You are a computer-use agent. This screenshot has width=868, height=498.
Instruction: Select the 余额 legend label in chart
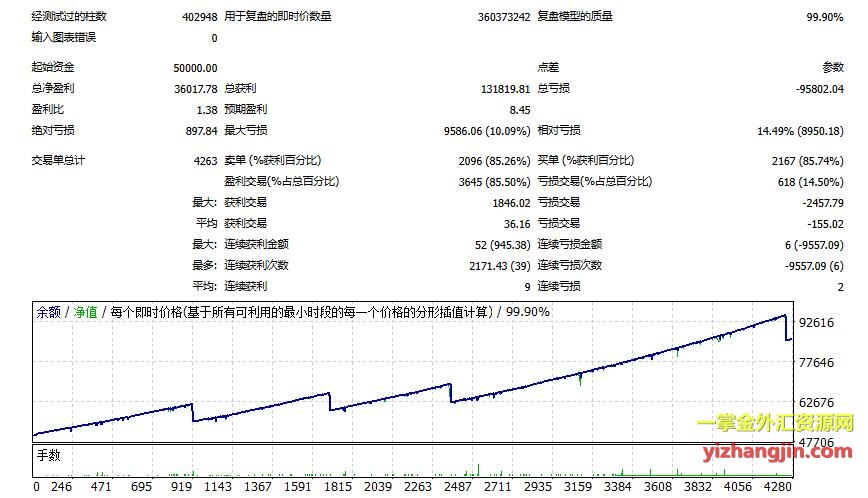click(x=47, y=312)
